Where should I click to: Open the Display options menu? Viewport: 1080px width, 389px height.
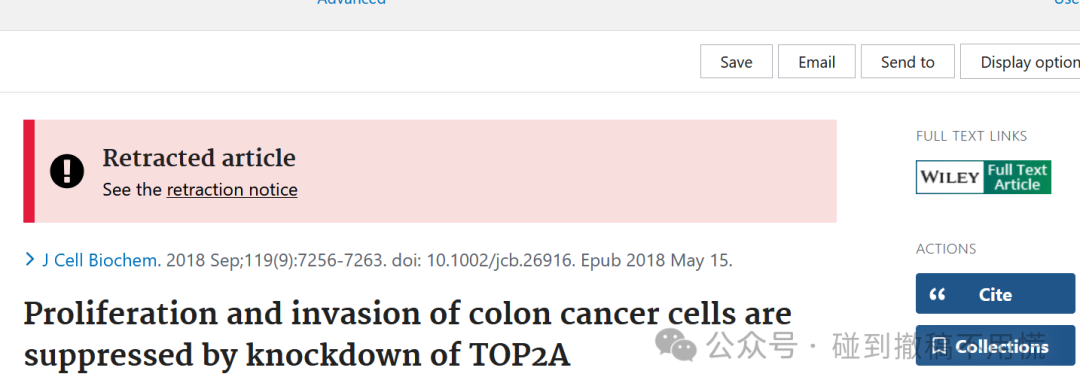1020,62
